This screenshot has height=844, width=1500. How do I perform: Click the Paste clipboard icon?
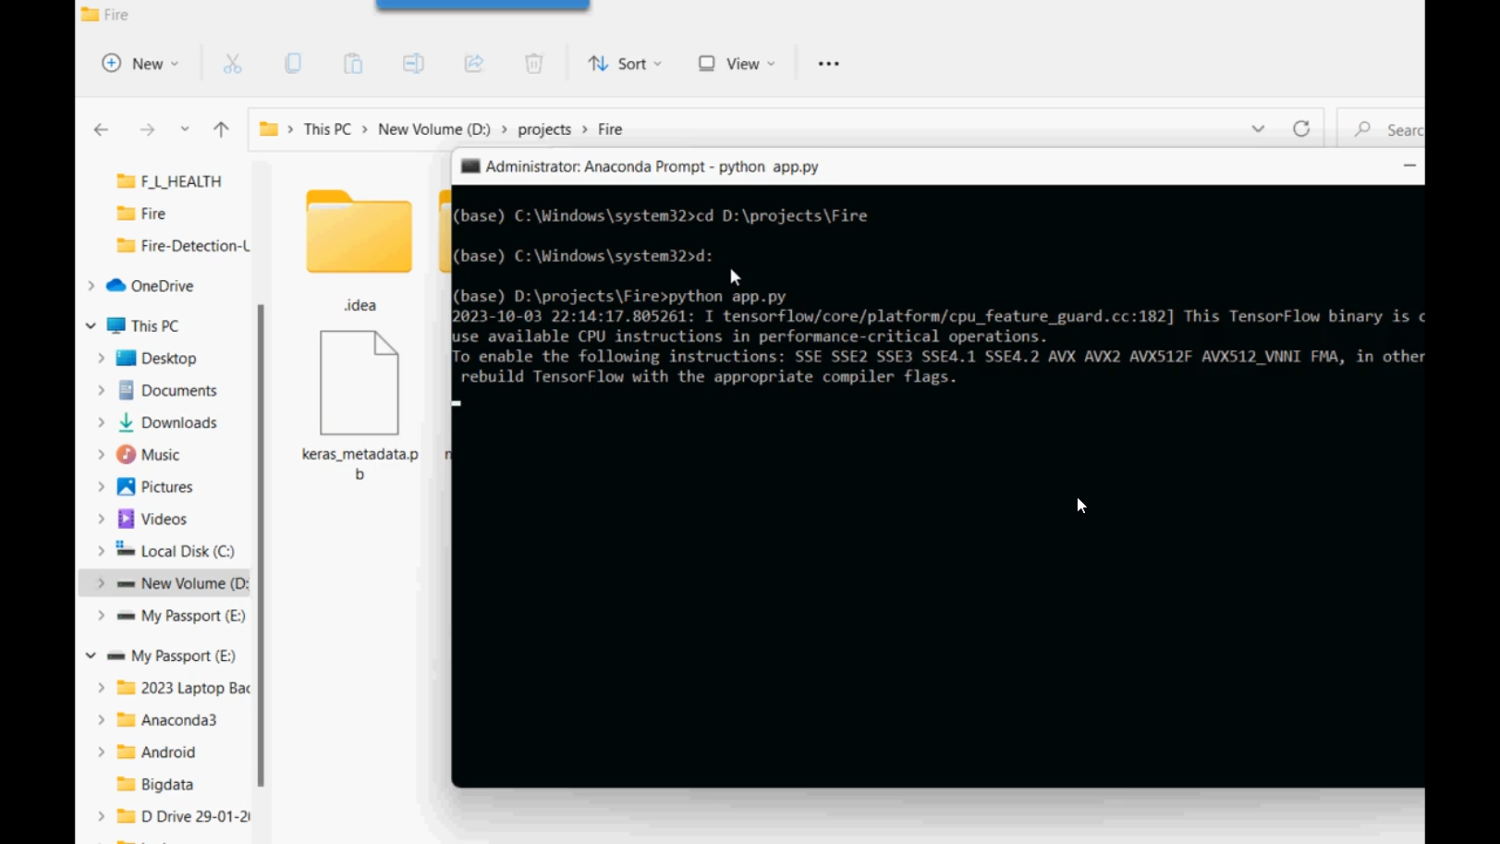(353, 64)
